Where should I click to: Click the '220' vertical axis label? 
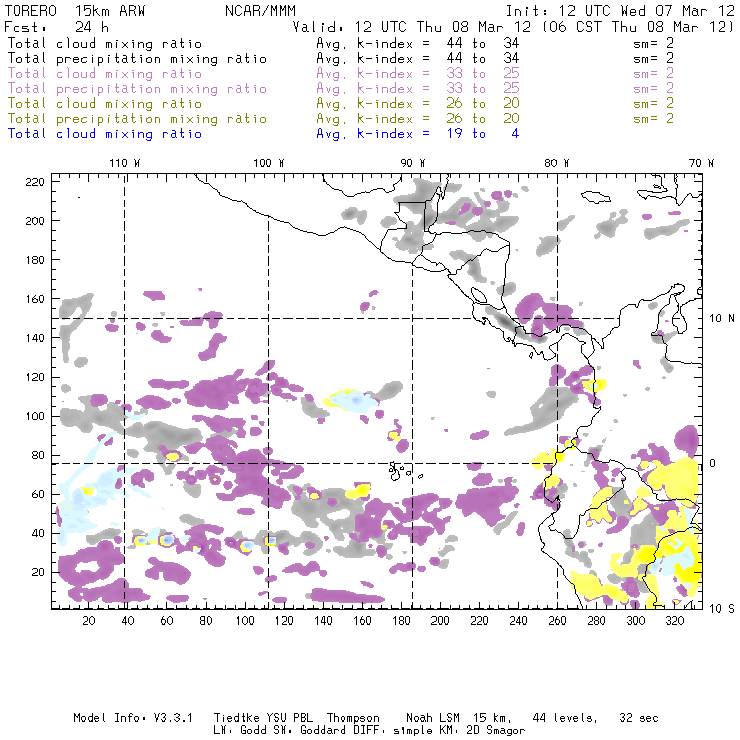point(35,182)
